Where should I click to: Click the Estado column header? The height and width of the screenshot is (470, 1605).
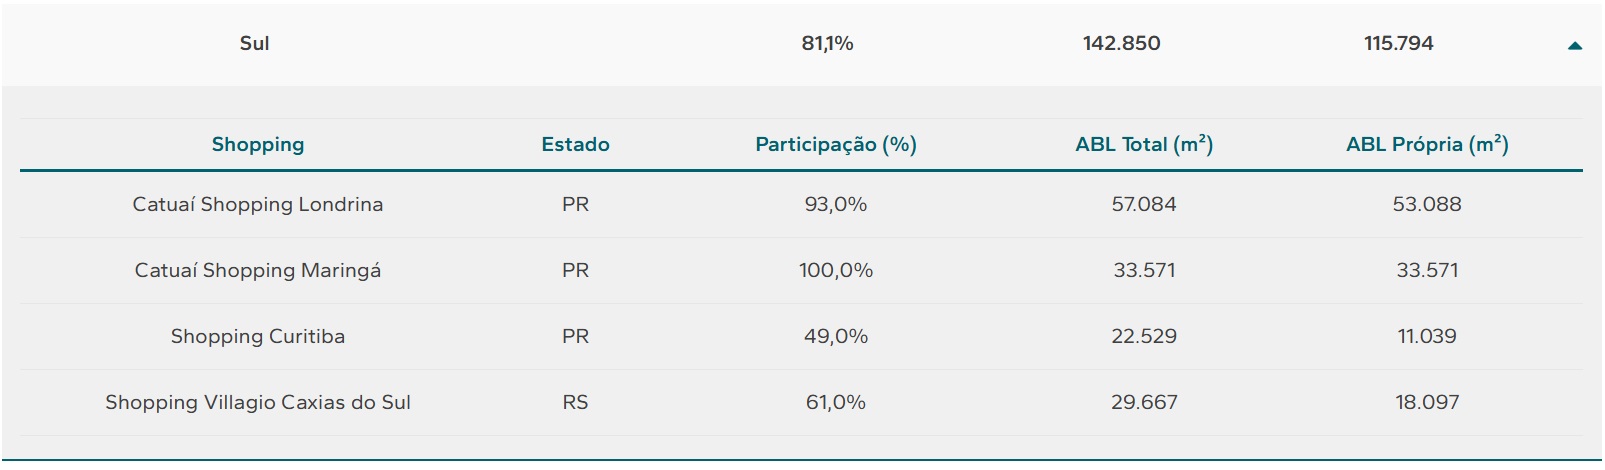point(575,144)
